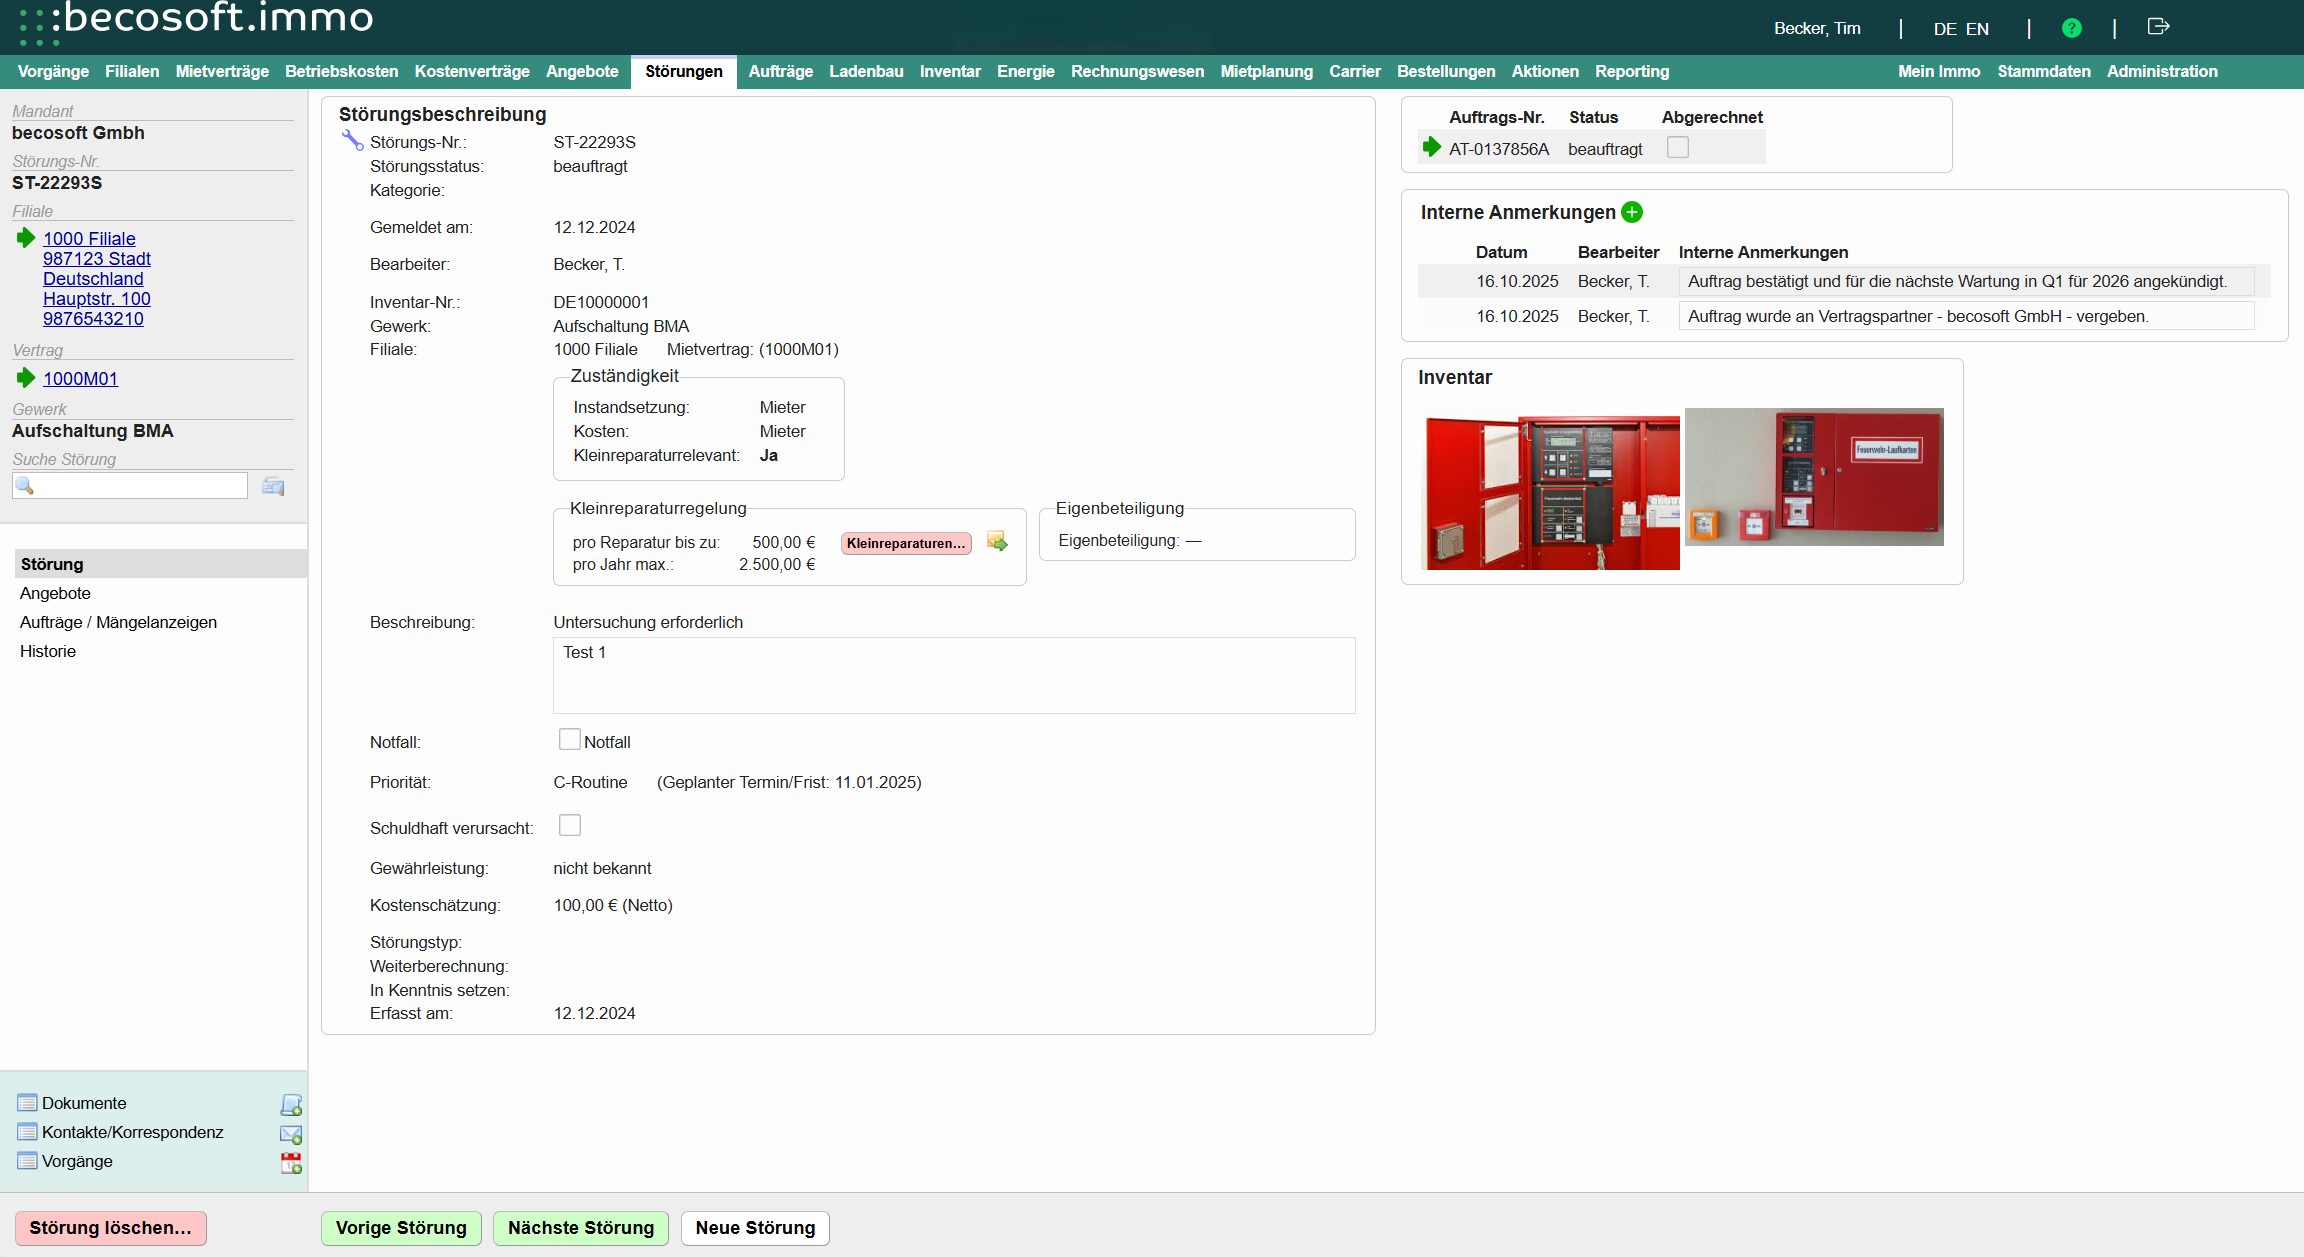Image resolution: width=2304 pixels, height=1257 pixels.
Task: Click the search card icon beside Suche Störung
Action: tap(273, 486)
